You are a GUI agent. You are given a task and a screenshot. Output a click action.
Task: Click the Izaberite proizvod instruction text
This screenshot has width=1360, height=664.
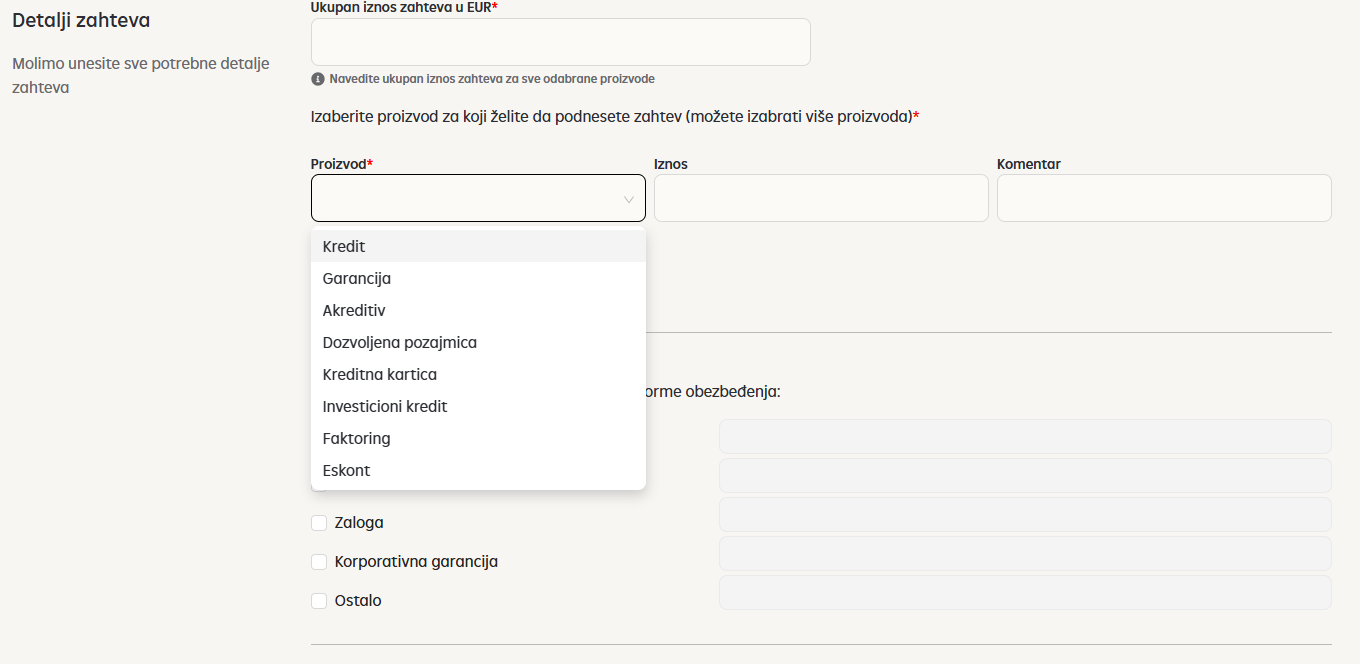[x=615, y=117]
